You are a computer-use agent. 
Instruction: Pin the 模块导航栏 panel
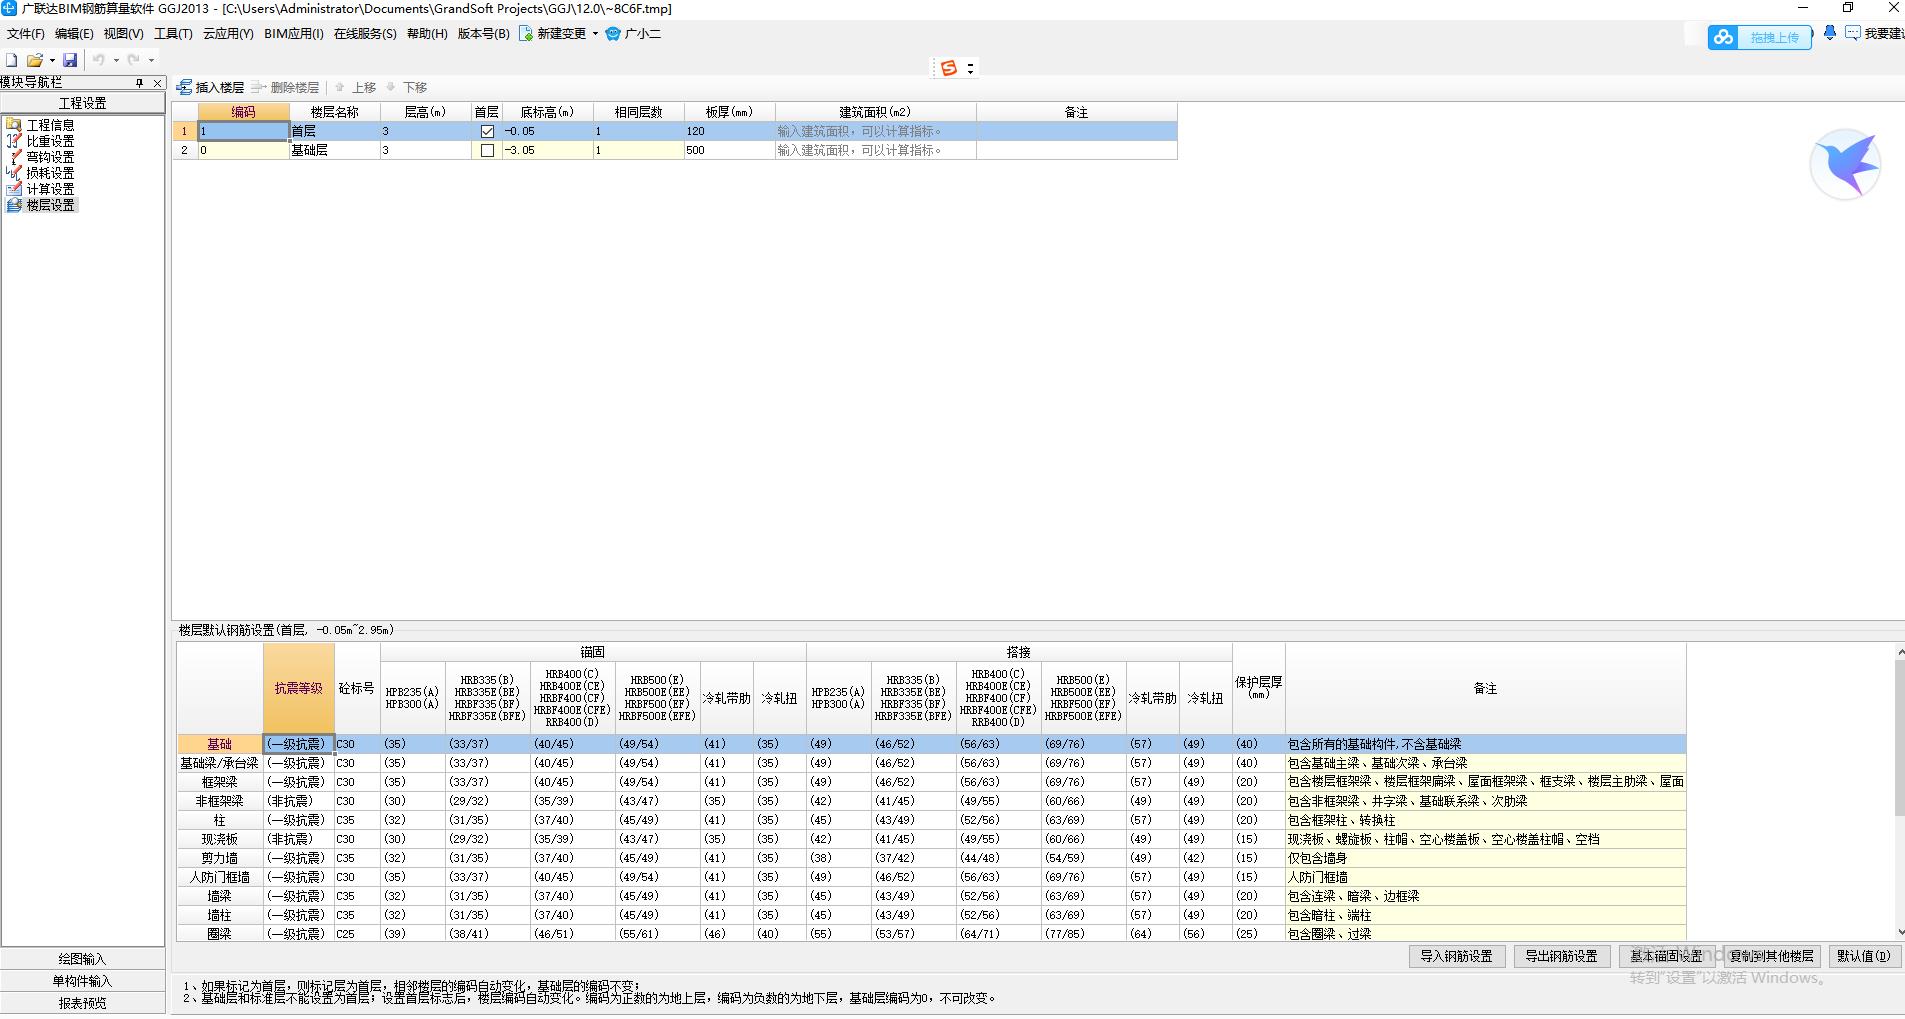tap(140, 83)
